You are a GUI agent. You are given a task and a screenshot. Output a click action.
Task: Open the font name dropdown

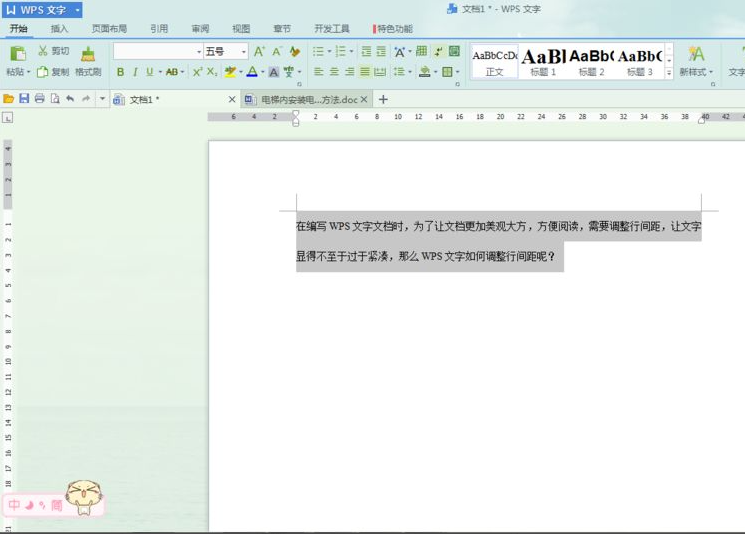point(199,51)
